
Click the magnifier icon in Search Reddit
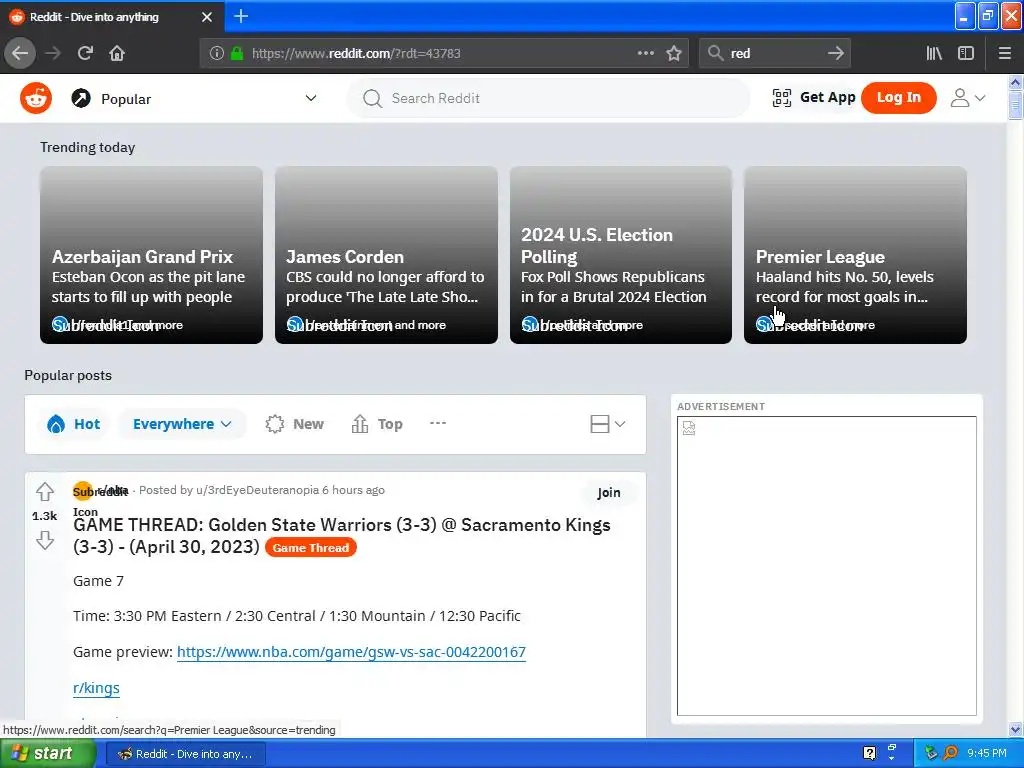(x=372, y=99)
